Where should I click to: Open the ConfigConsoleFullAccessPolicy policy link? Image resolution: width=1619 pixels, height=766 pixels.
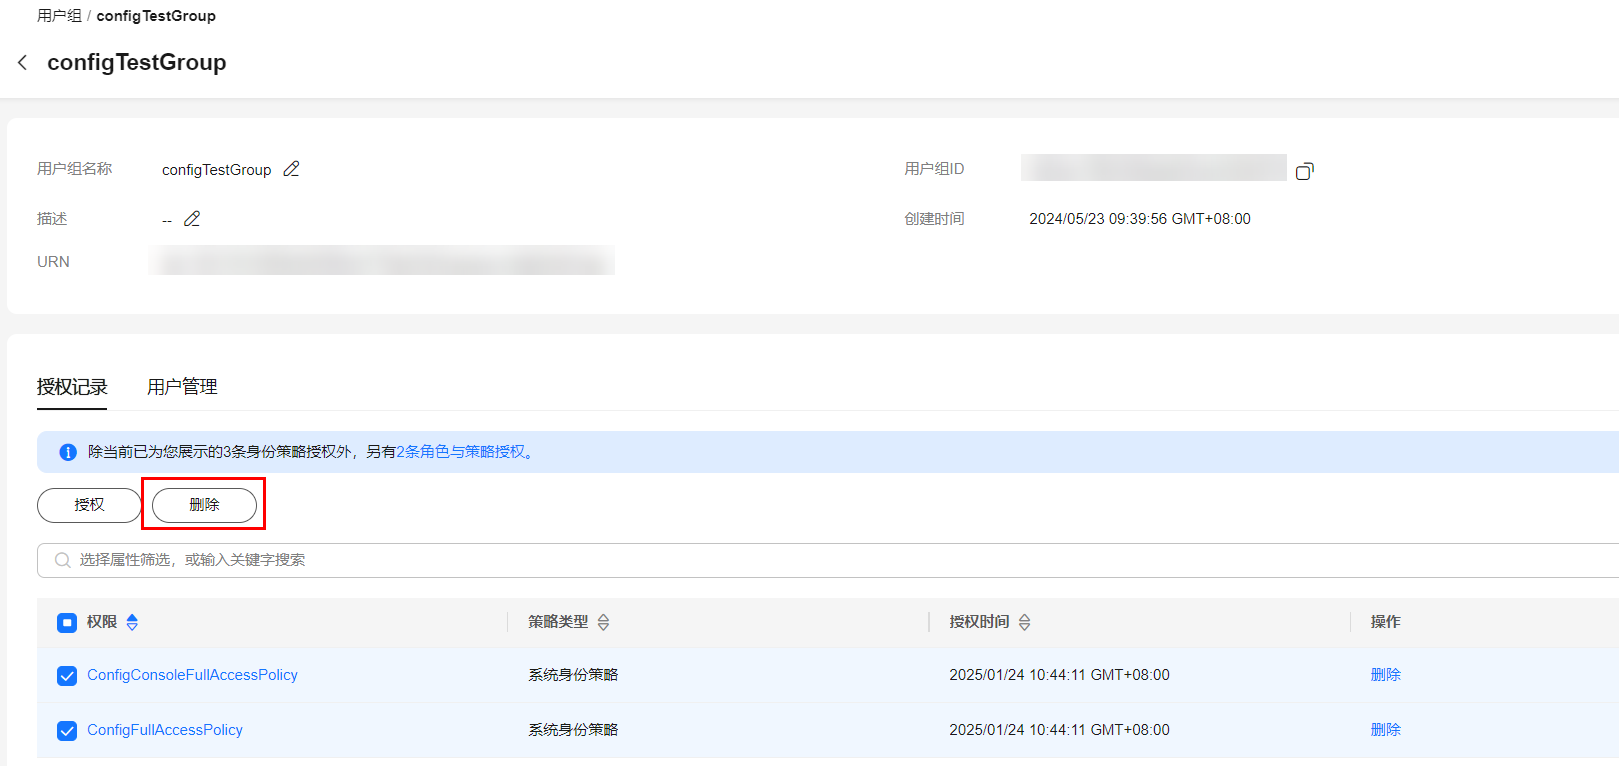[x=192, y=675]
